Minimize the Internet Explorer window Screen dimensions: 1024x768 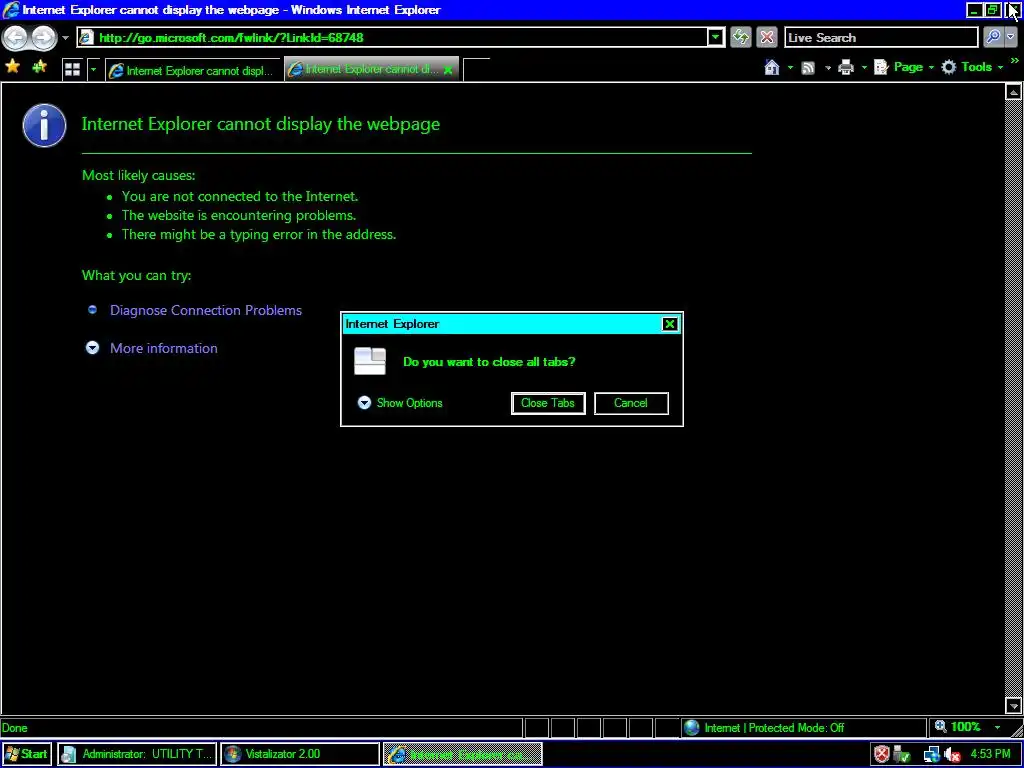point(974,10)
